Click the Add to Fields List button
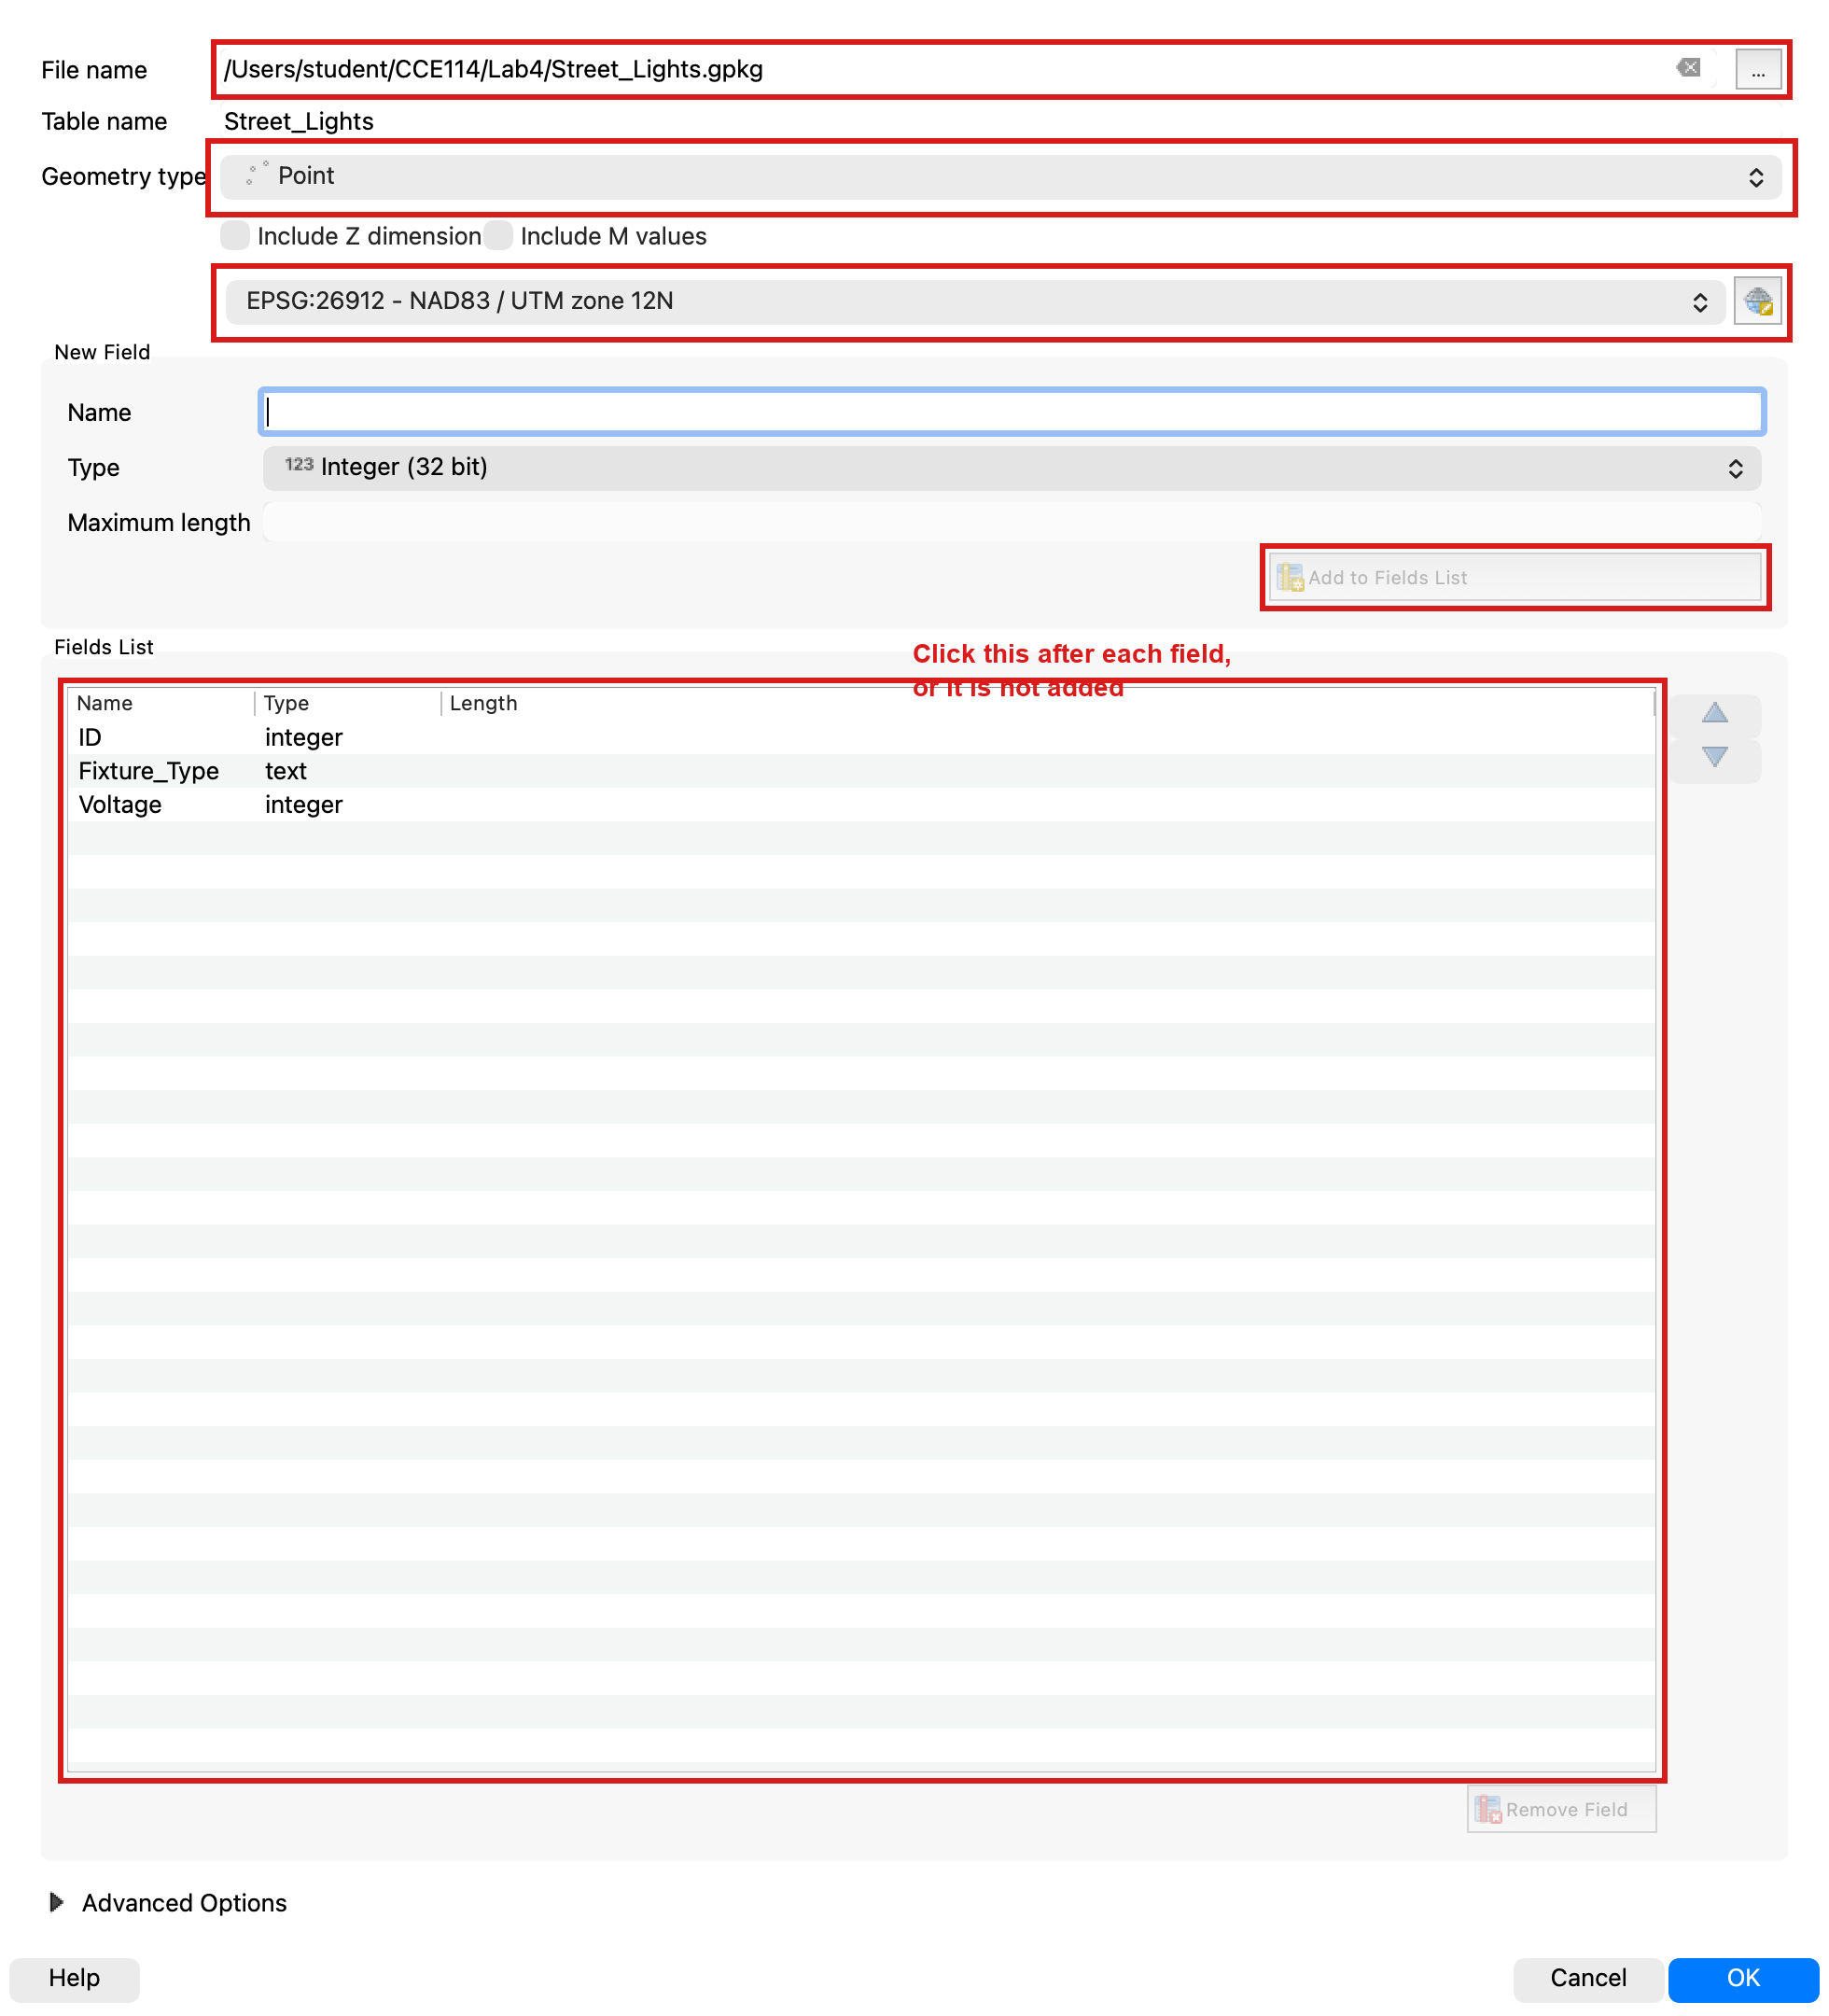Image resolution: width=1829 pixels, height=2016 pixels. 1515,578
